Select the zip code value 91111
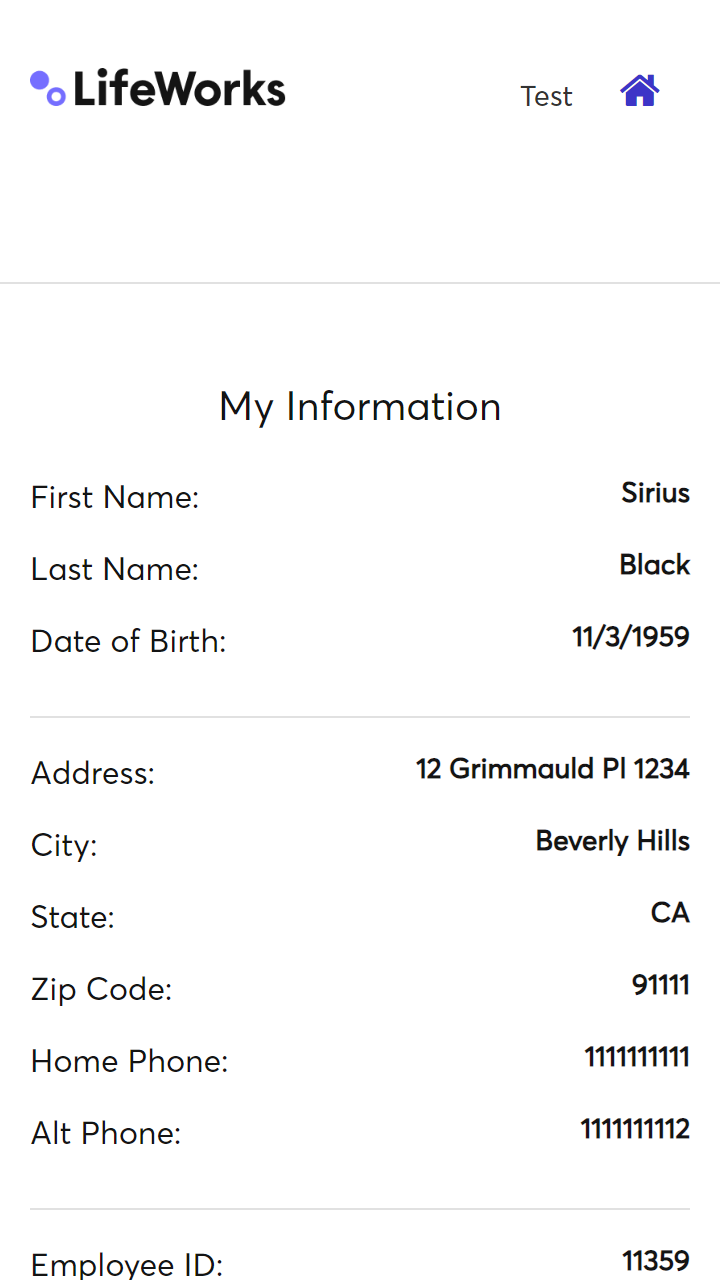 (660, 985)
